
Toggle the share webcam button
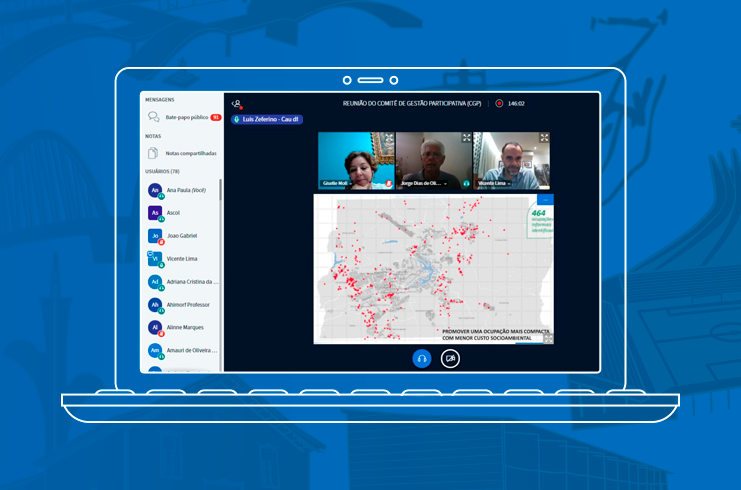451,358
